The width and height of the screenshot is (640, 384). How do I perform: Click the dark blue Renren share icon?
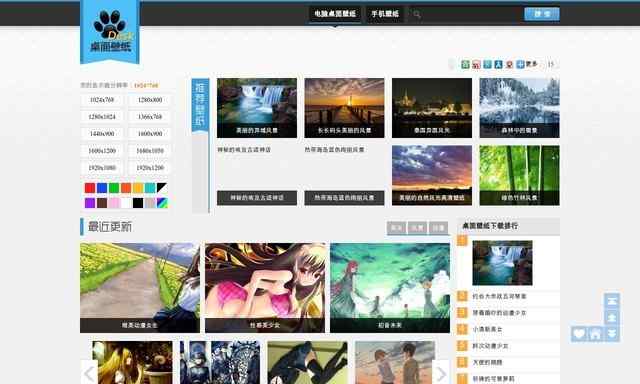tap(498, 64)
